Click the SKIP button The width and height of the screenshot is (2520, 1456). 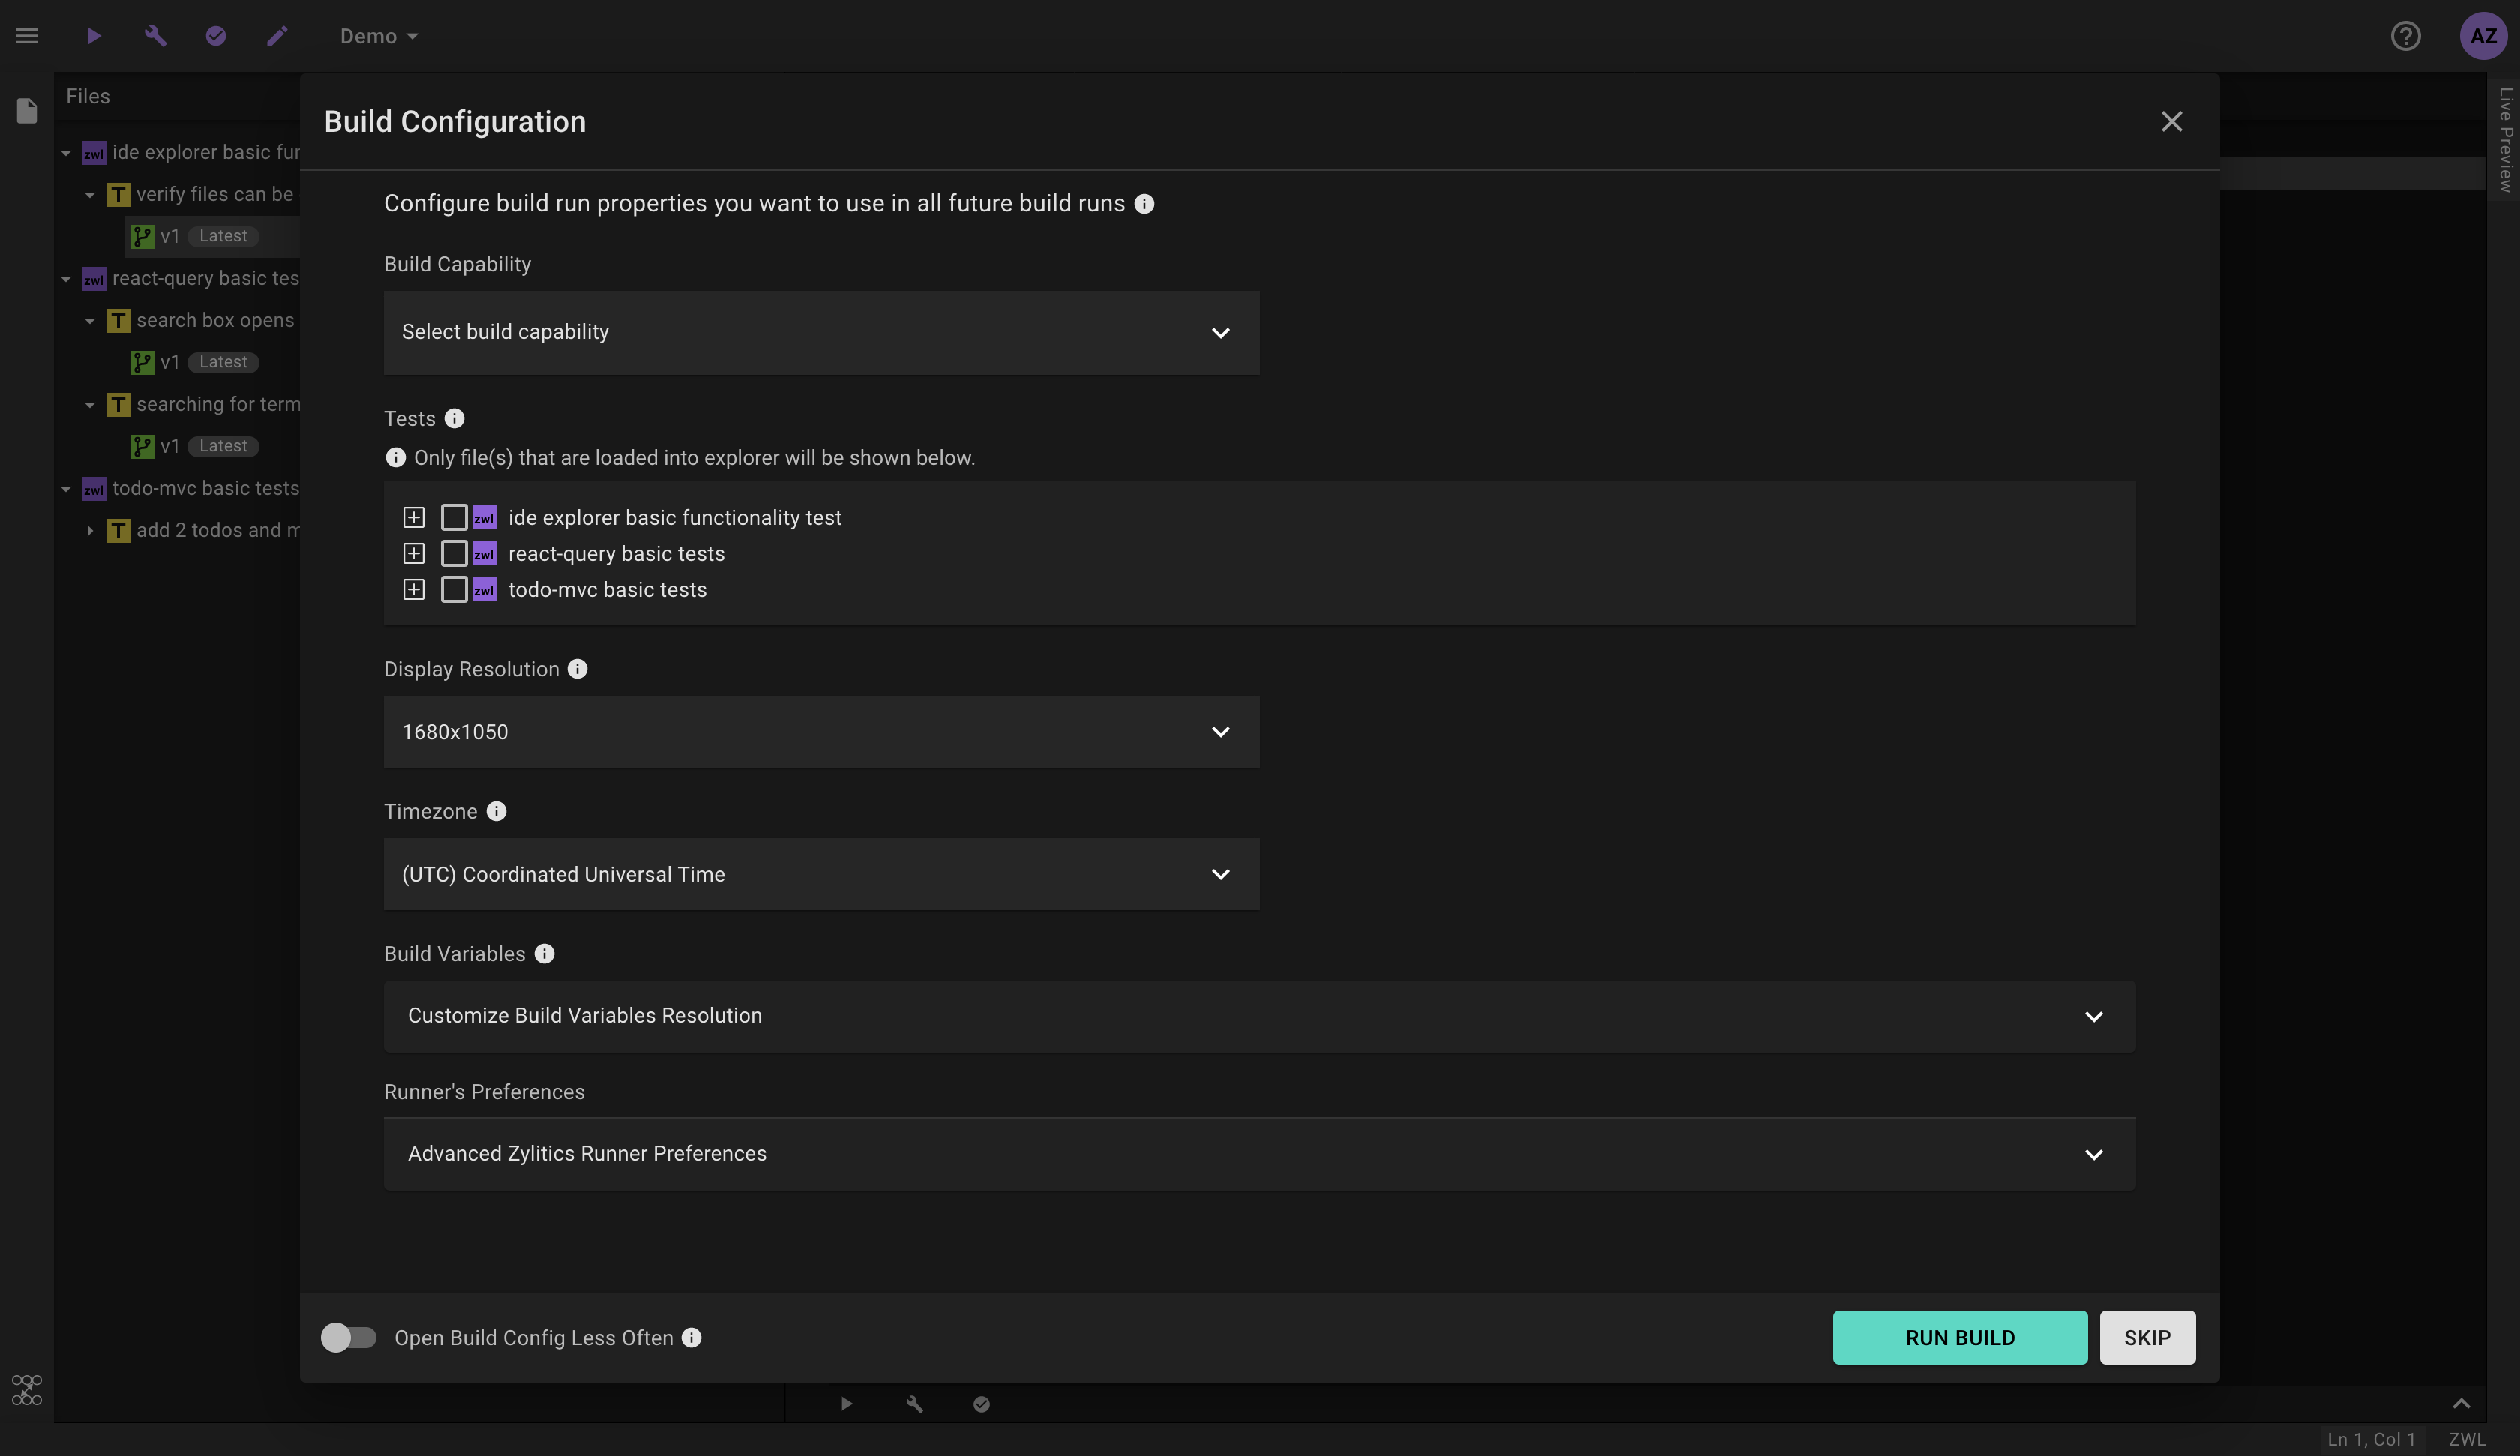[2146, 1338]
